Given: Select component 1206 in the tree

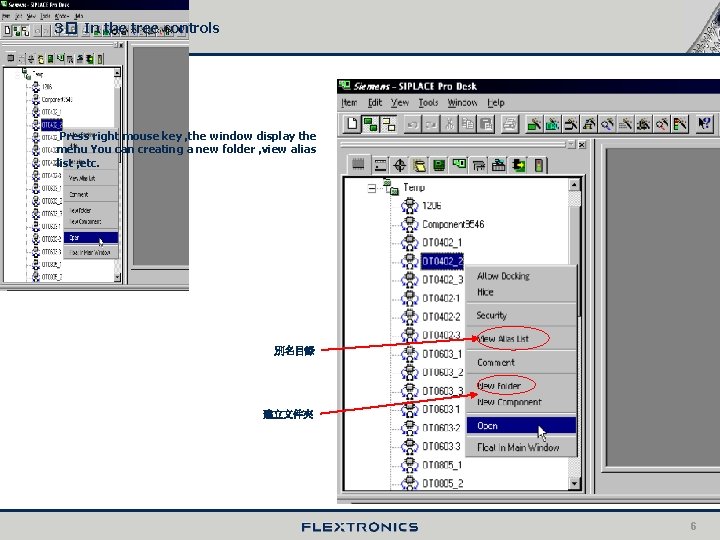Looking at the screenshot, I should click(432, 206).
